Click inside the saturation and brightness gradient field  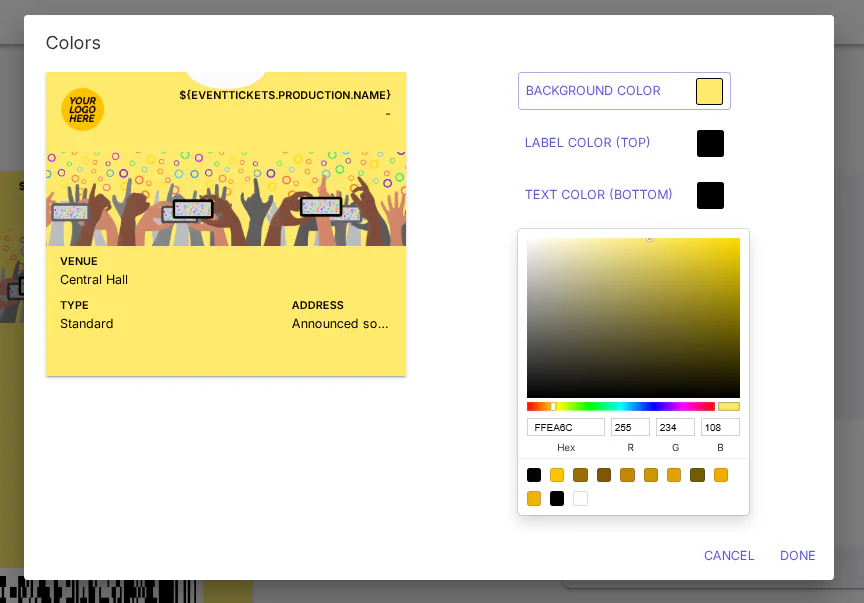click(x=633, y=318)
